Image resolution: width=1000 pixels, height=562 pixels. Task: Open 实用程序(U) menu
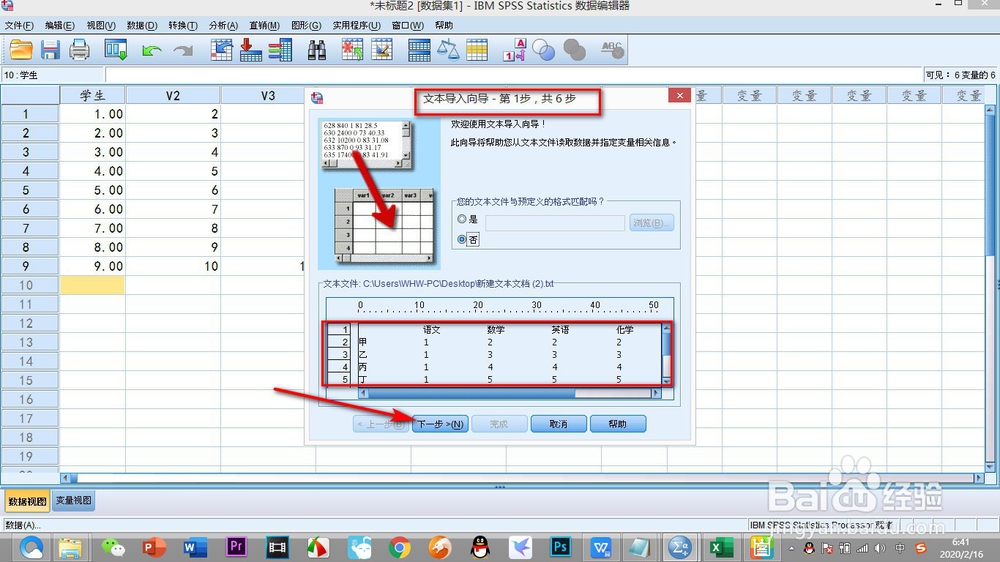[x=357, y=26]
